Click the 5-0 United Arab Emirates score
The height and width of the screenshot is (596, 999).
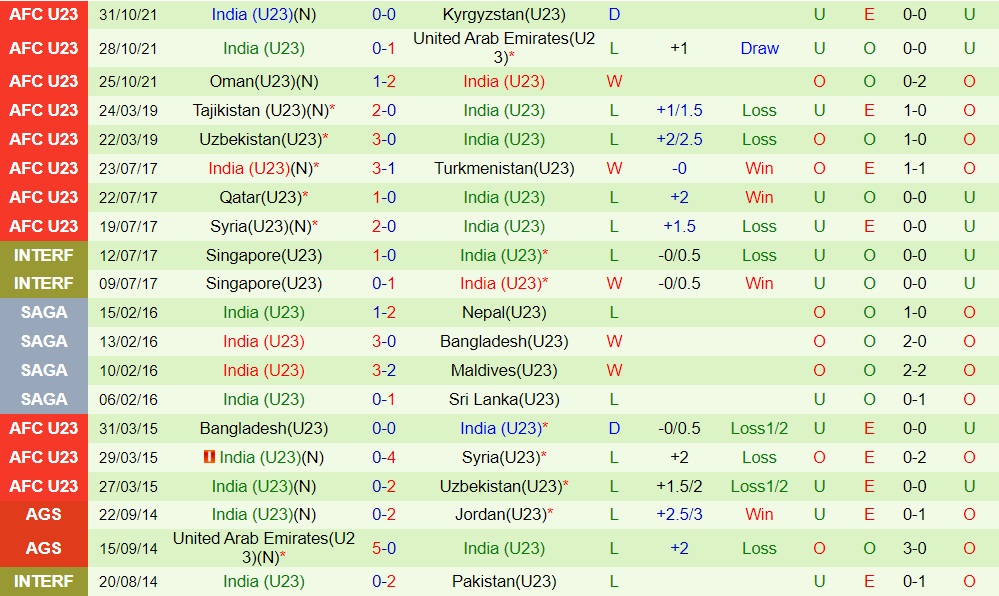pos(384,548)
